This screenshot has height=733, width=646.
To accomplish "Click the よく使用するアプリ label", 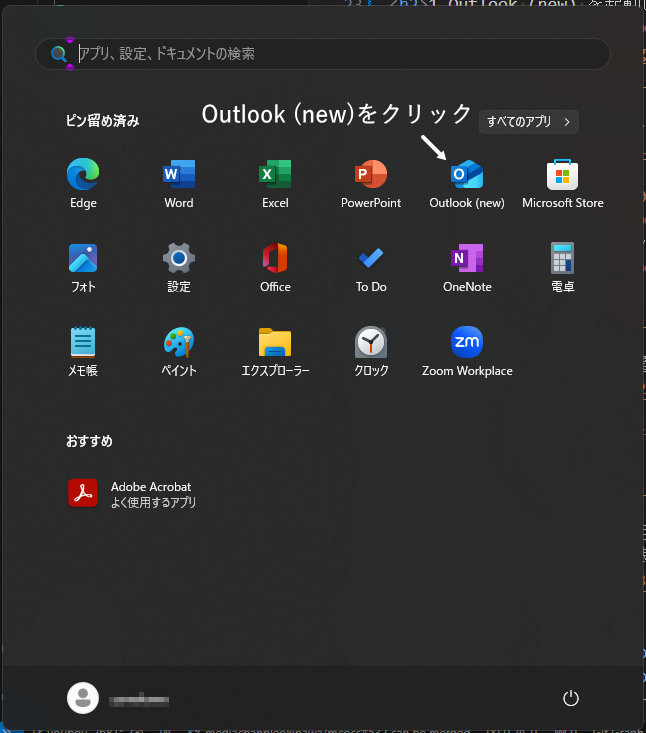I will point(153,503).
